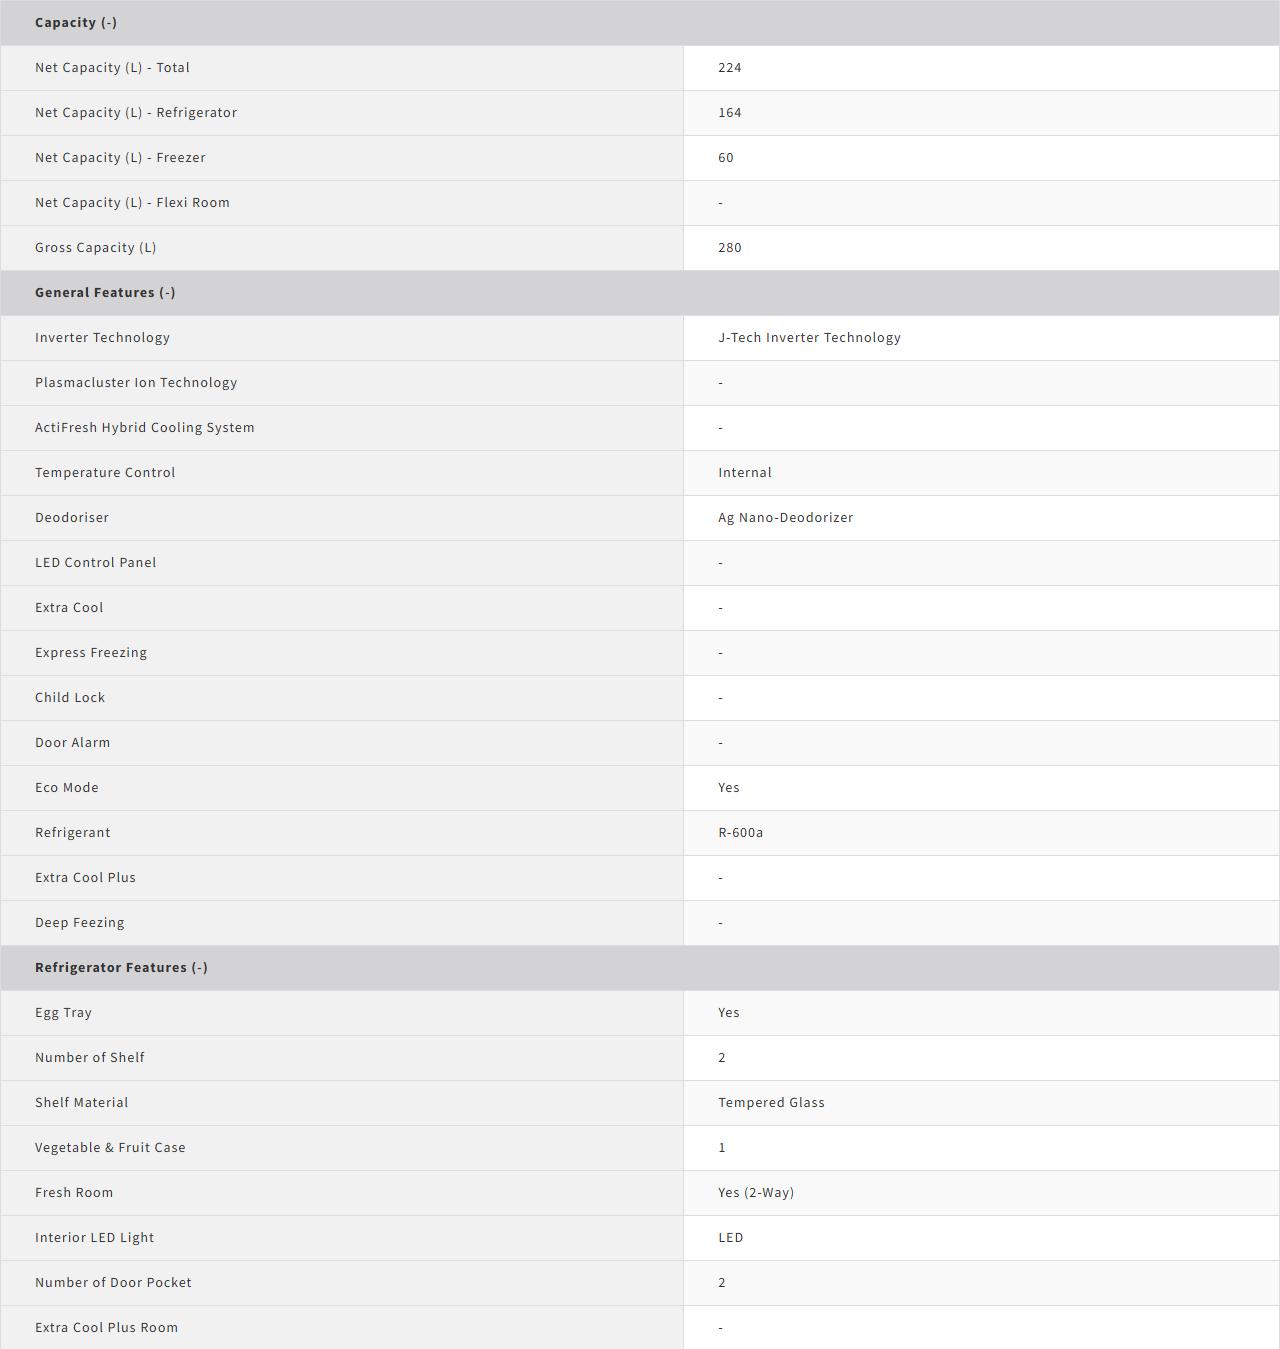Click J-Tech Inverter Technology value

click(809, 338)
